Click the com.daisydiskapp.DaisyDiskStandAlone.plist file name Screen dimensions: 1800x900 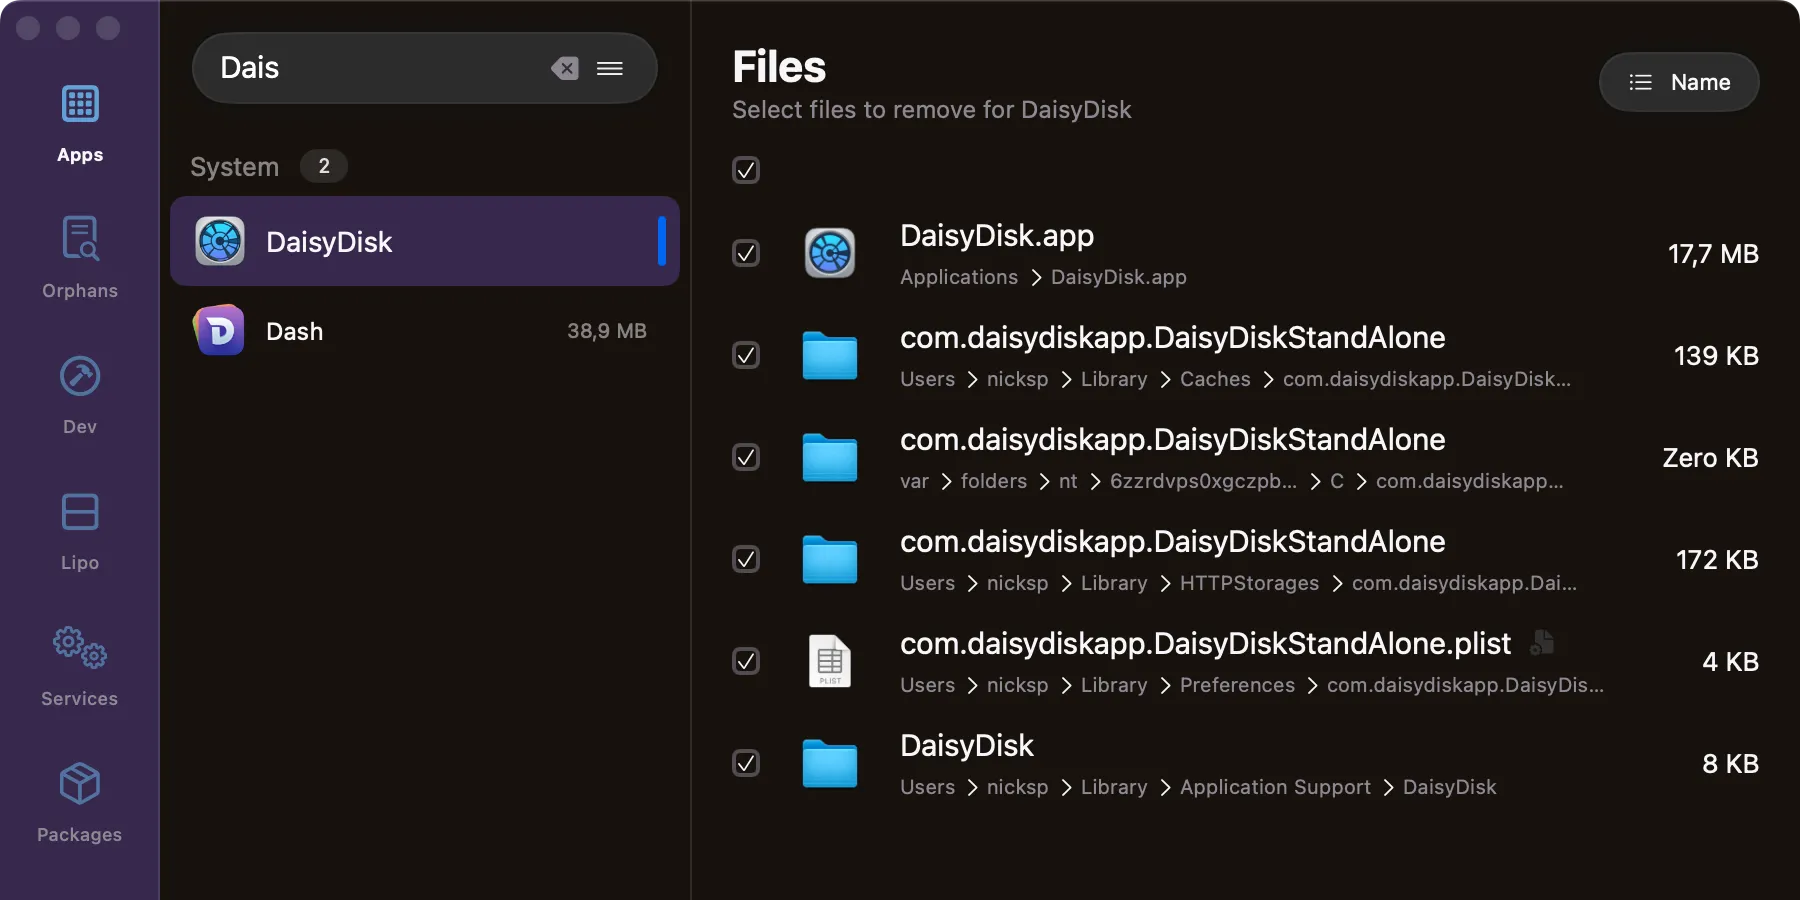click(1205, 643)
